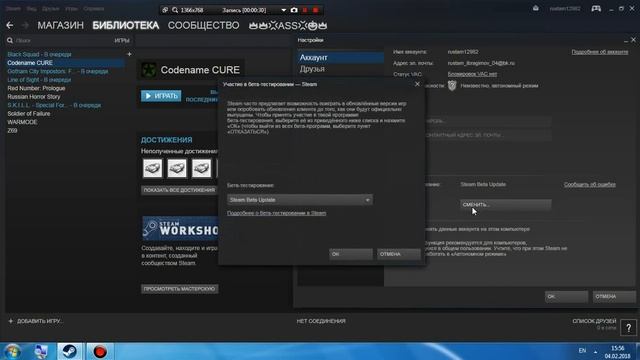Click the plus icon beside Black Squad

pos(129,54)
